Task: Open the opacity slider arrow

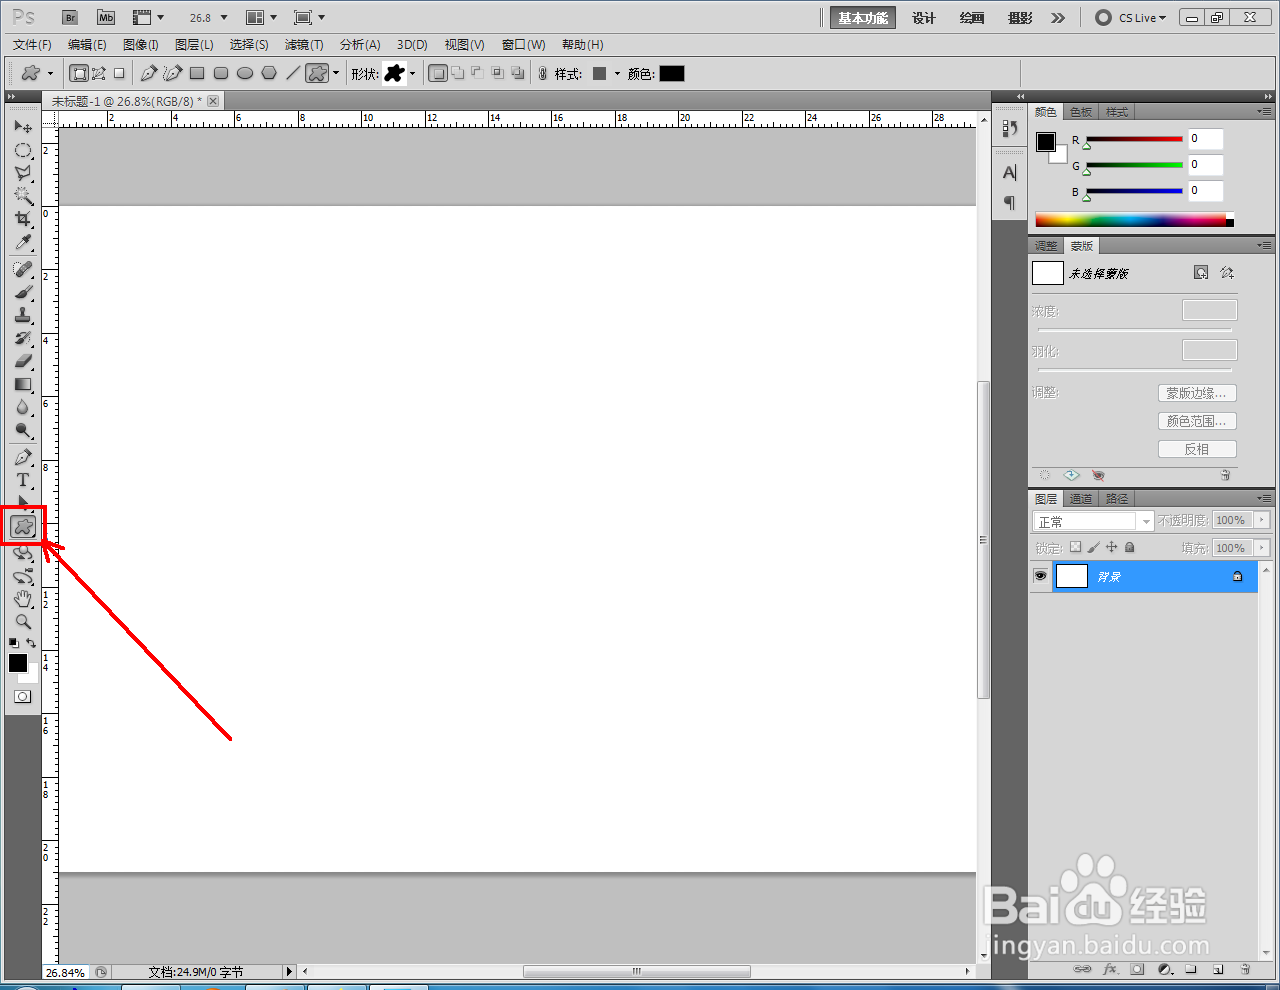Action: coord(1262,520)
